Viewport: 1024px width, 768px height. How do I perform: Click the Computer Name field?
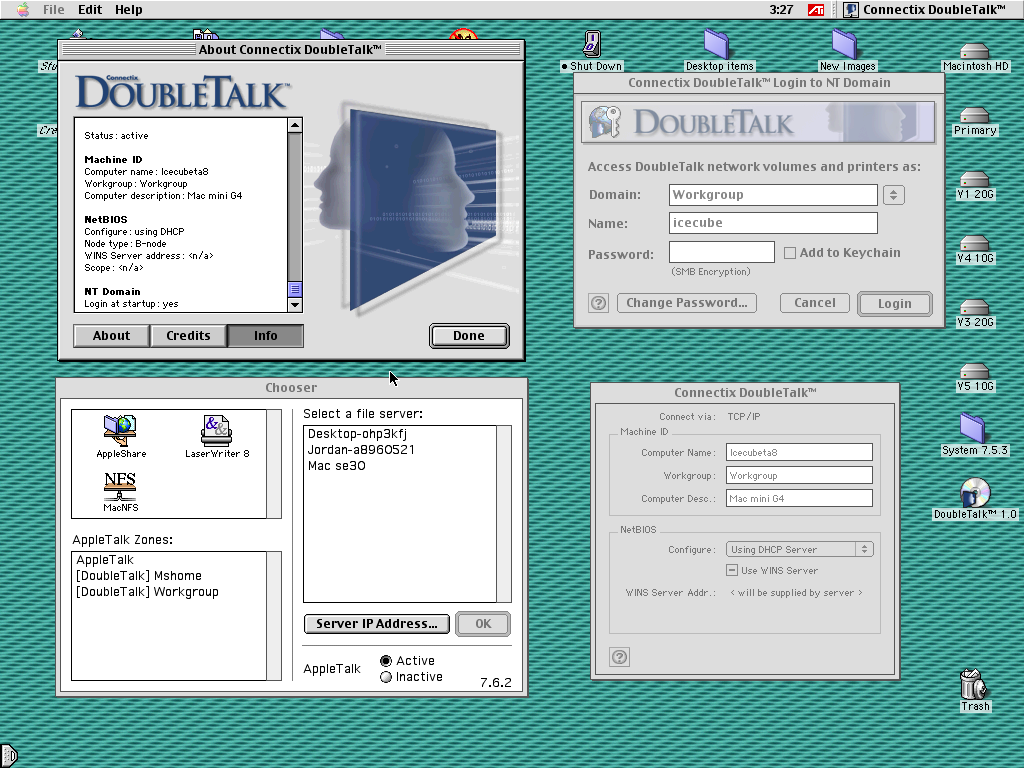(x=799, y=452)
